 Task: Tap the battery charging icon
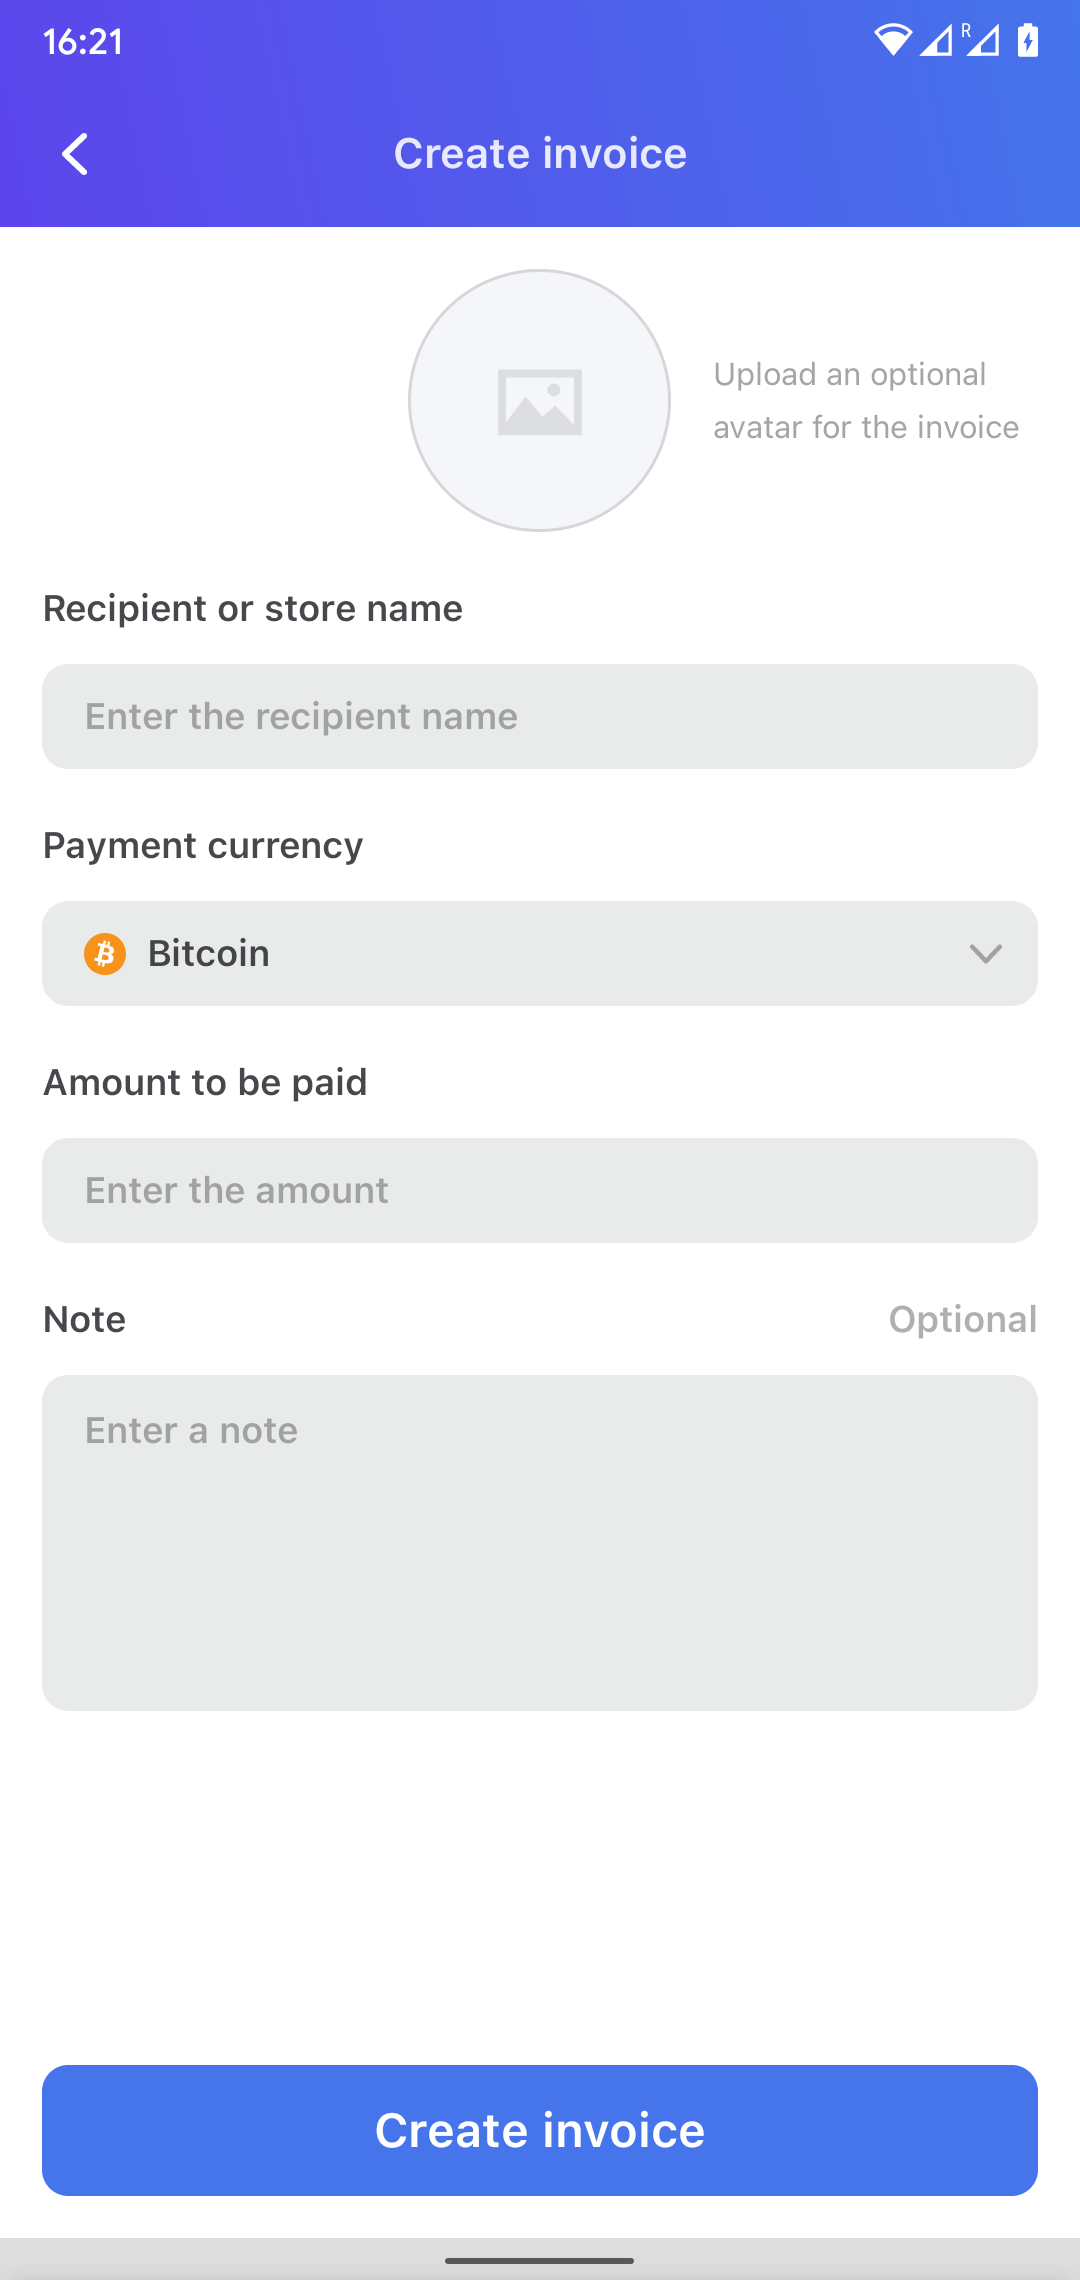1028,40
